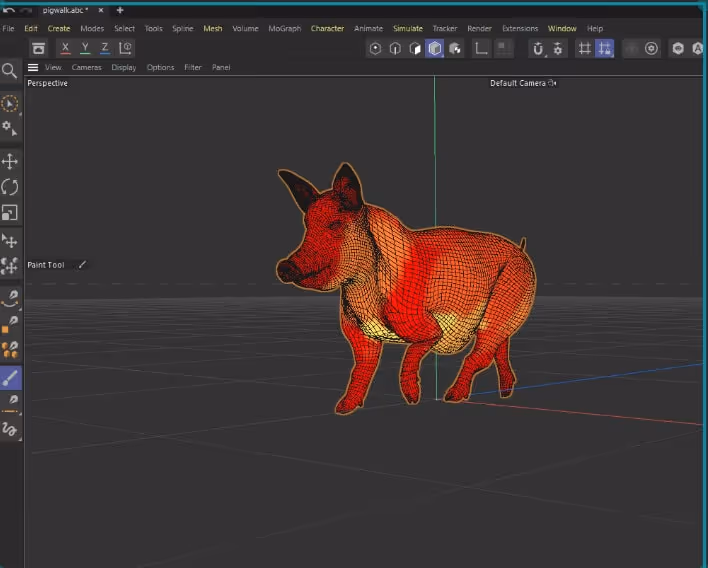Click the search magnifier icon
This screenshot has height=568, width=708.
[x=10, y=70]
